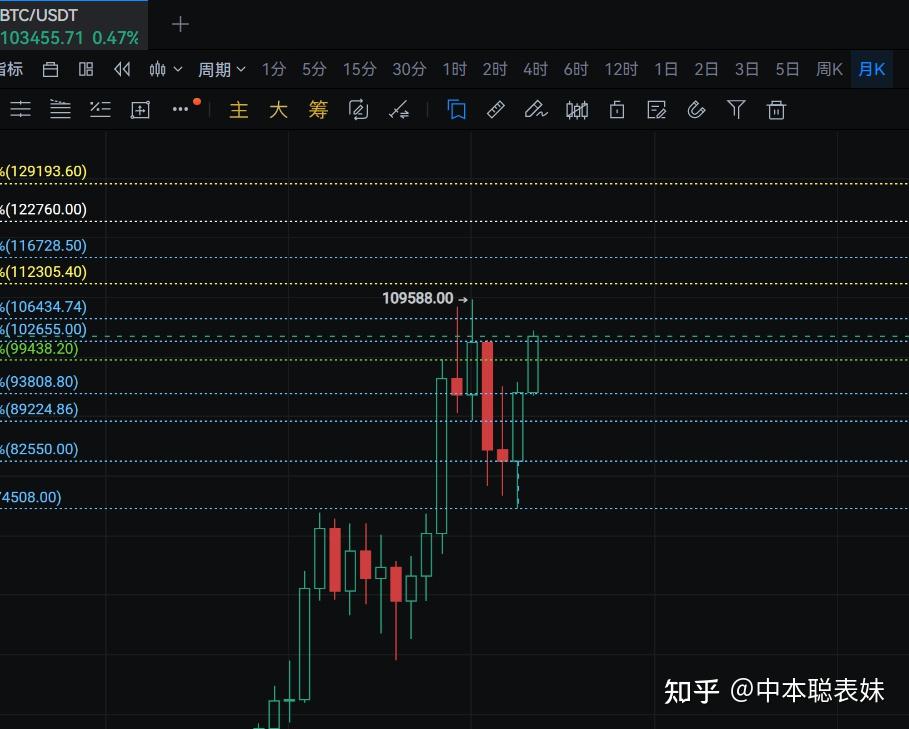Viewport: 909px width, 729px height.
Task: Click the rotate/refresh edit icon
Action: (358, 110)
